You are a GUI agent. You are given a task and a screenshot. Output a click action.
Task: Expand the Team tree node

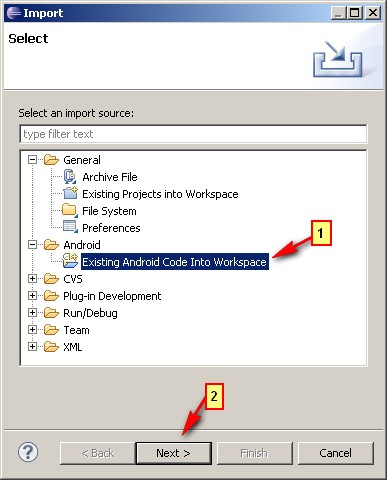(32, 330)
